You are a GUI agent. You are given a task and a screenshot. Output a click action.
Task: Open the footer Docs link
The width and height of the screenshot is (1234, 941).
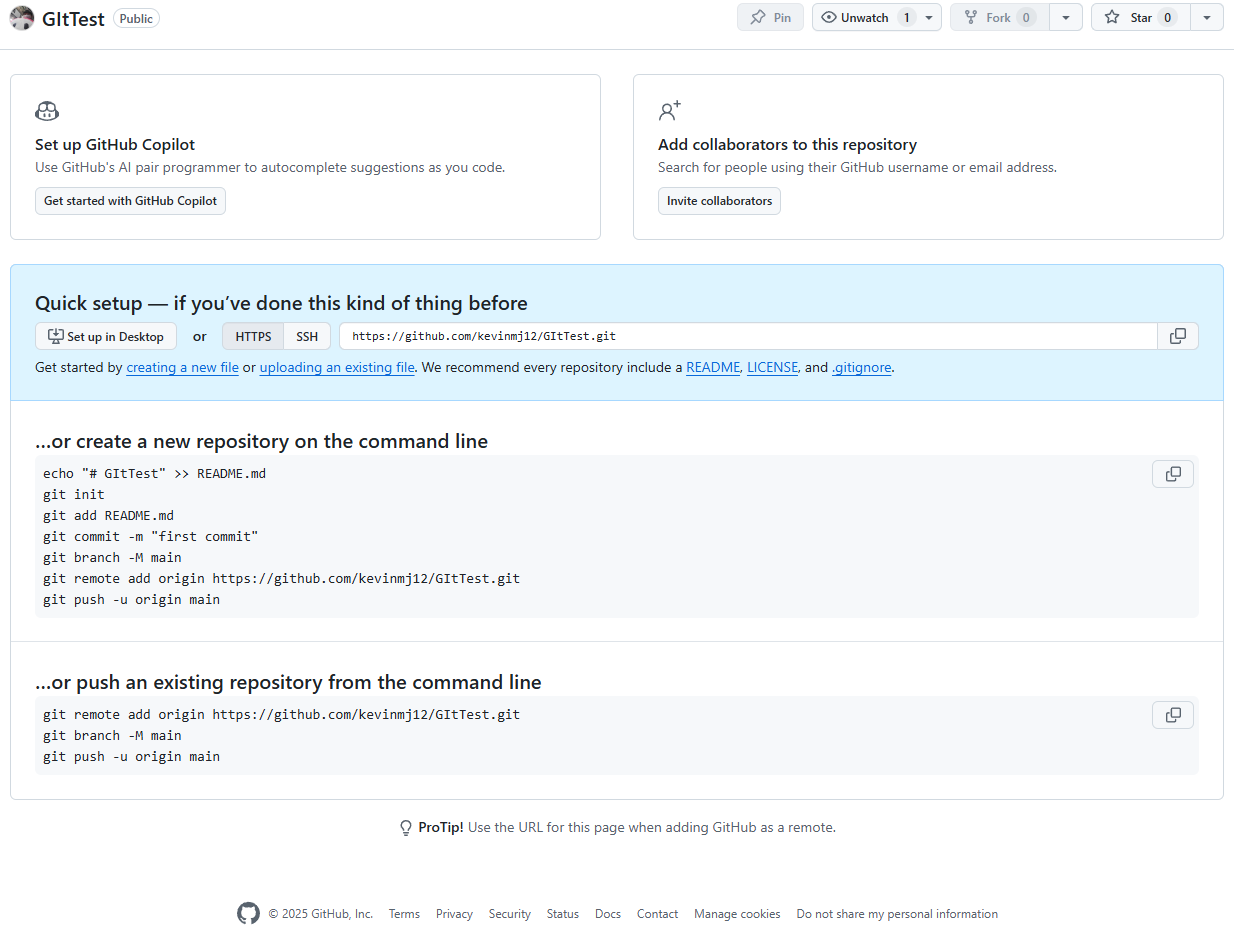[x=608, y=914]
